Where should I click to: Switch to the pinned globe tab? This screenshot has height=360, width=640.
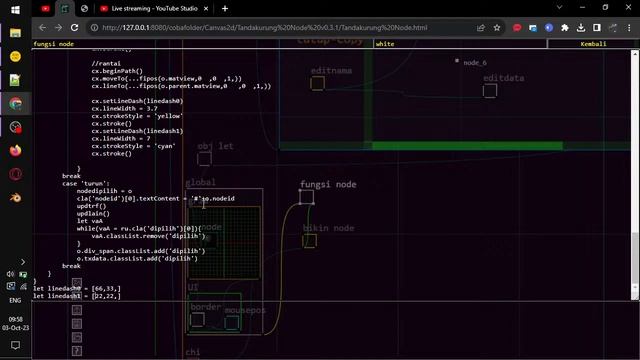click(84, 9)
